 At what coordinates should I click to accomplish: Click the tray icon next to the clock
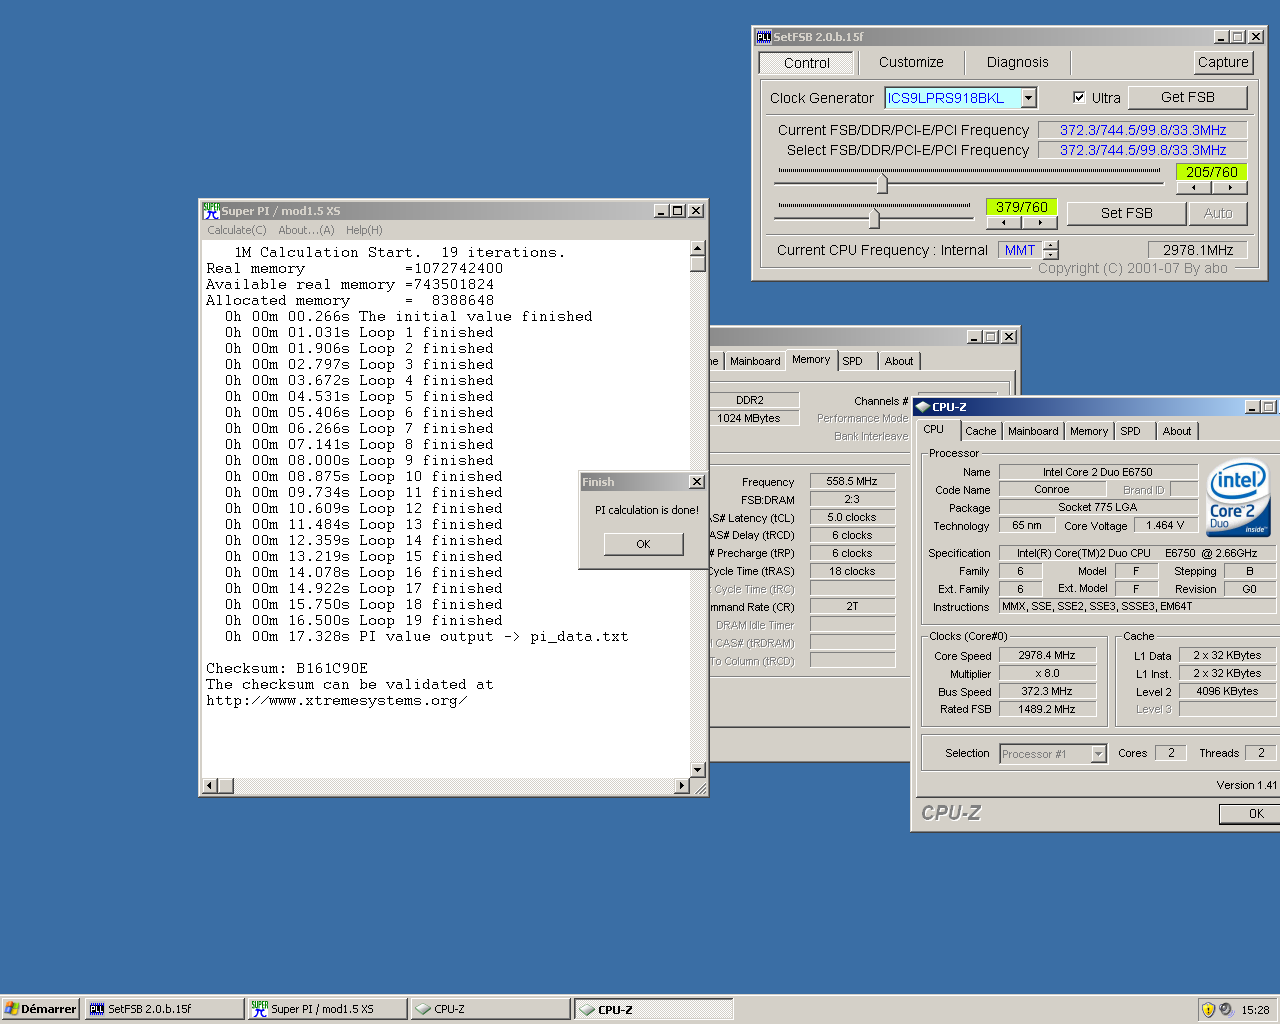pyautogui.click(x=1226, y=1010)
